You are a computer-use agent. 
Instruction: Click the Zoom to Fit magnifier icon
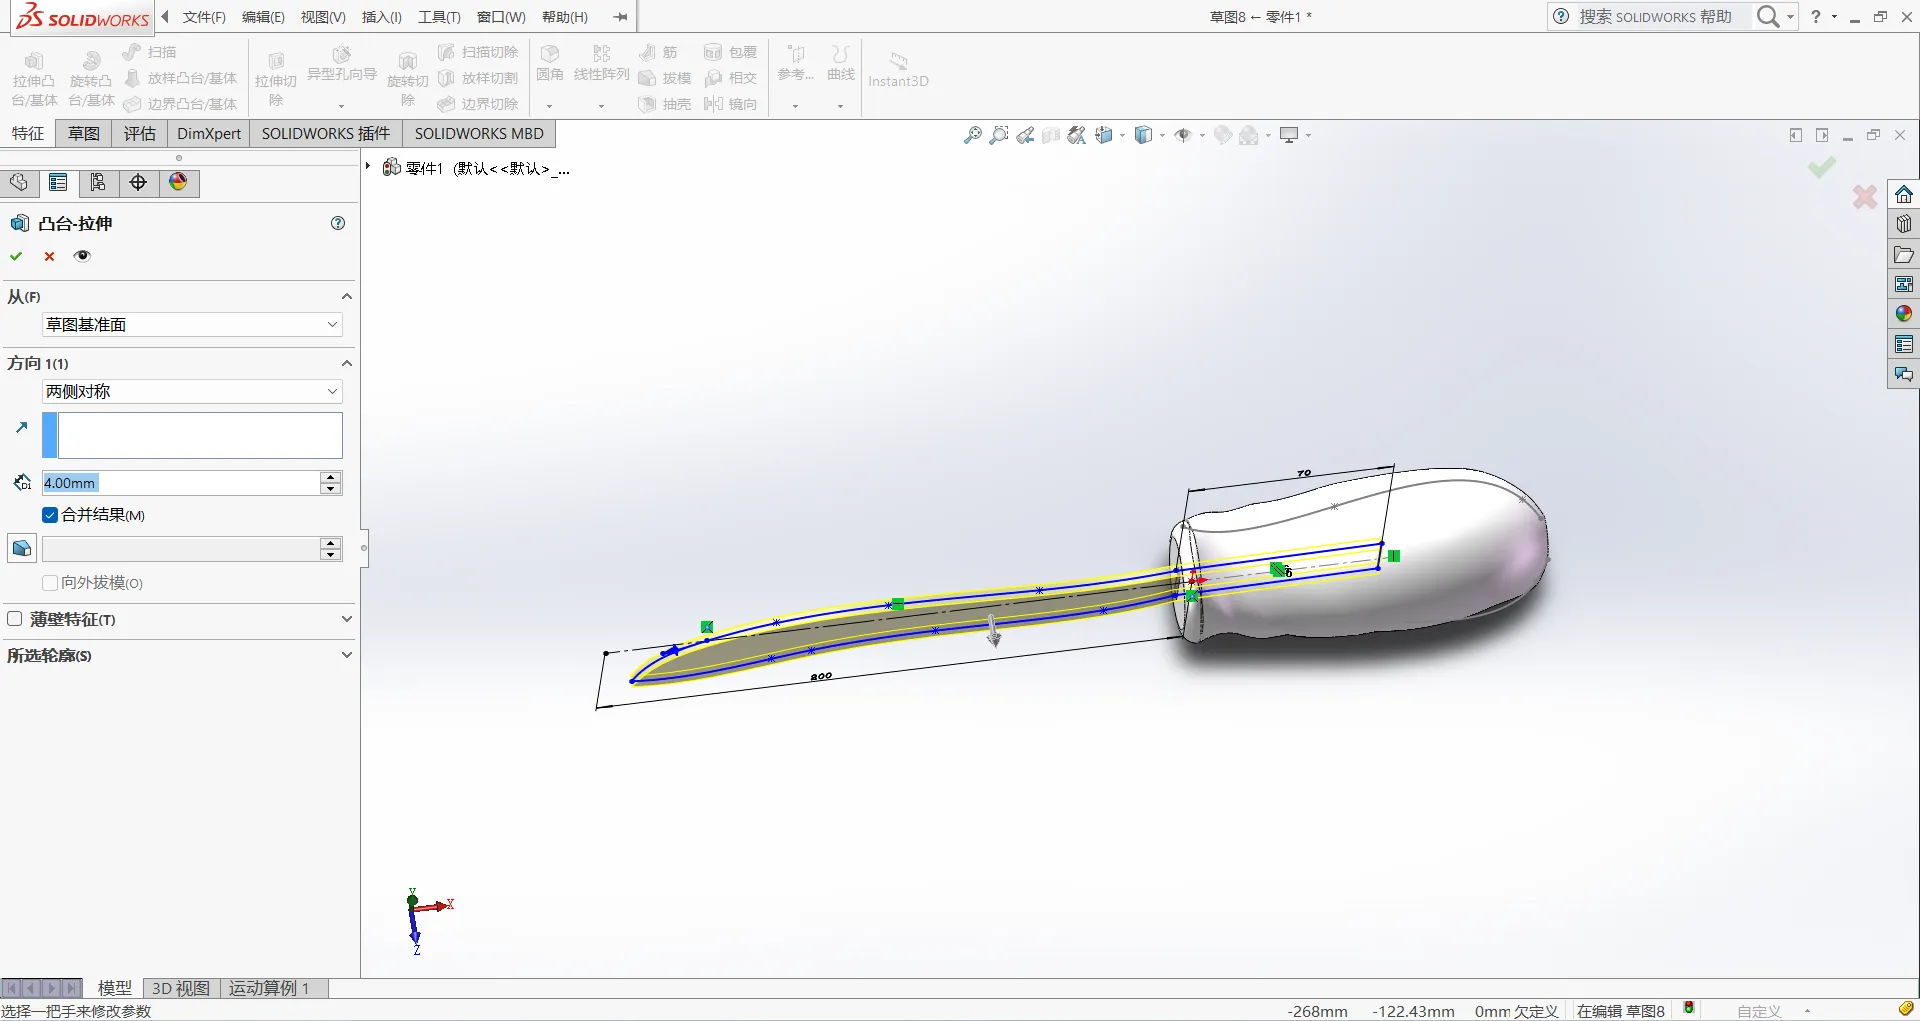(972, 135)
